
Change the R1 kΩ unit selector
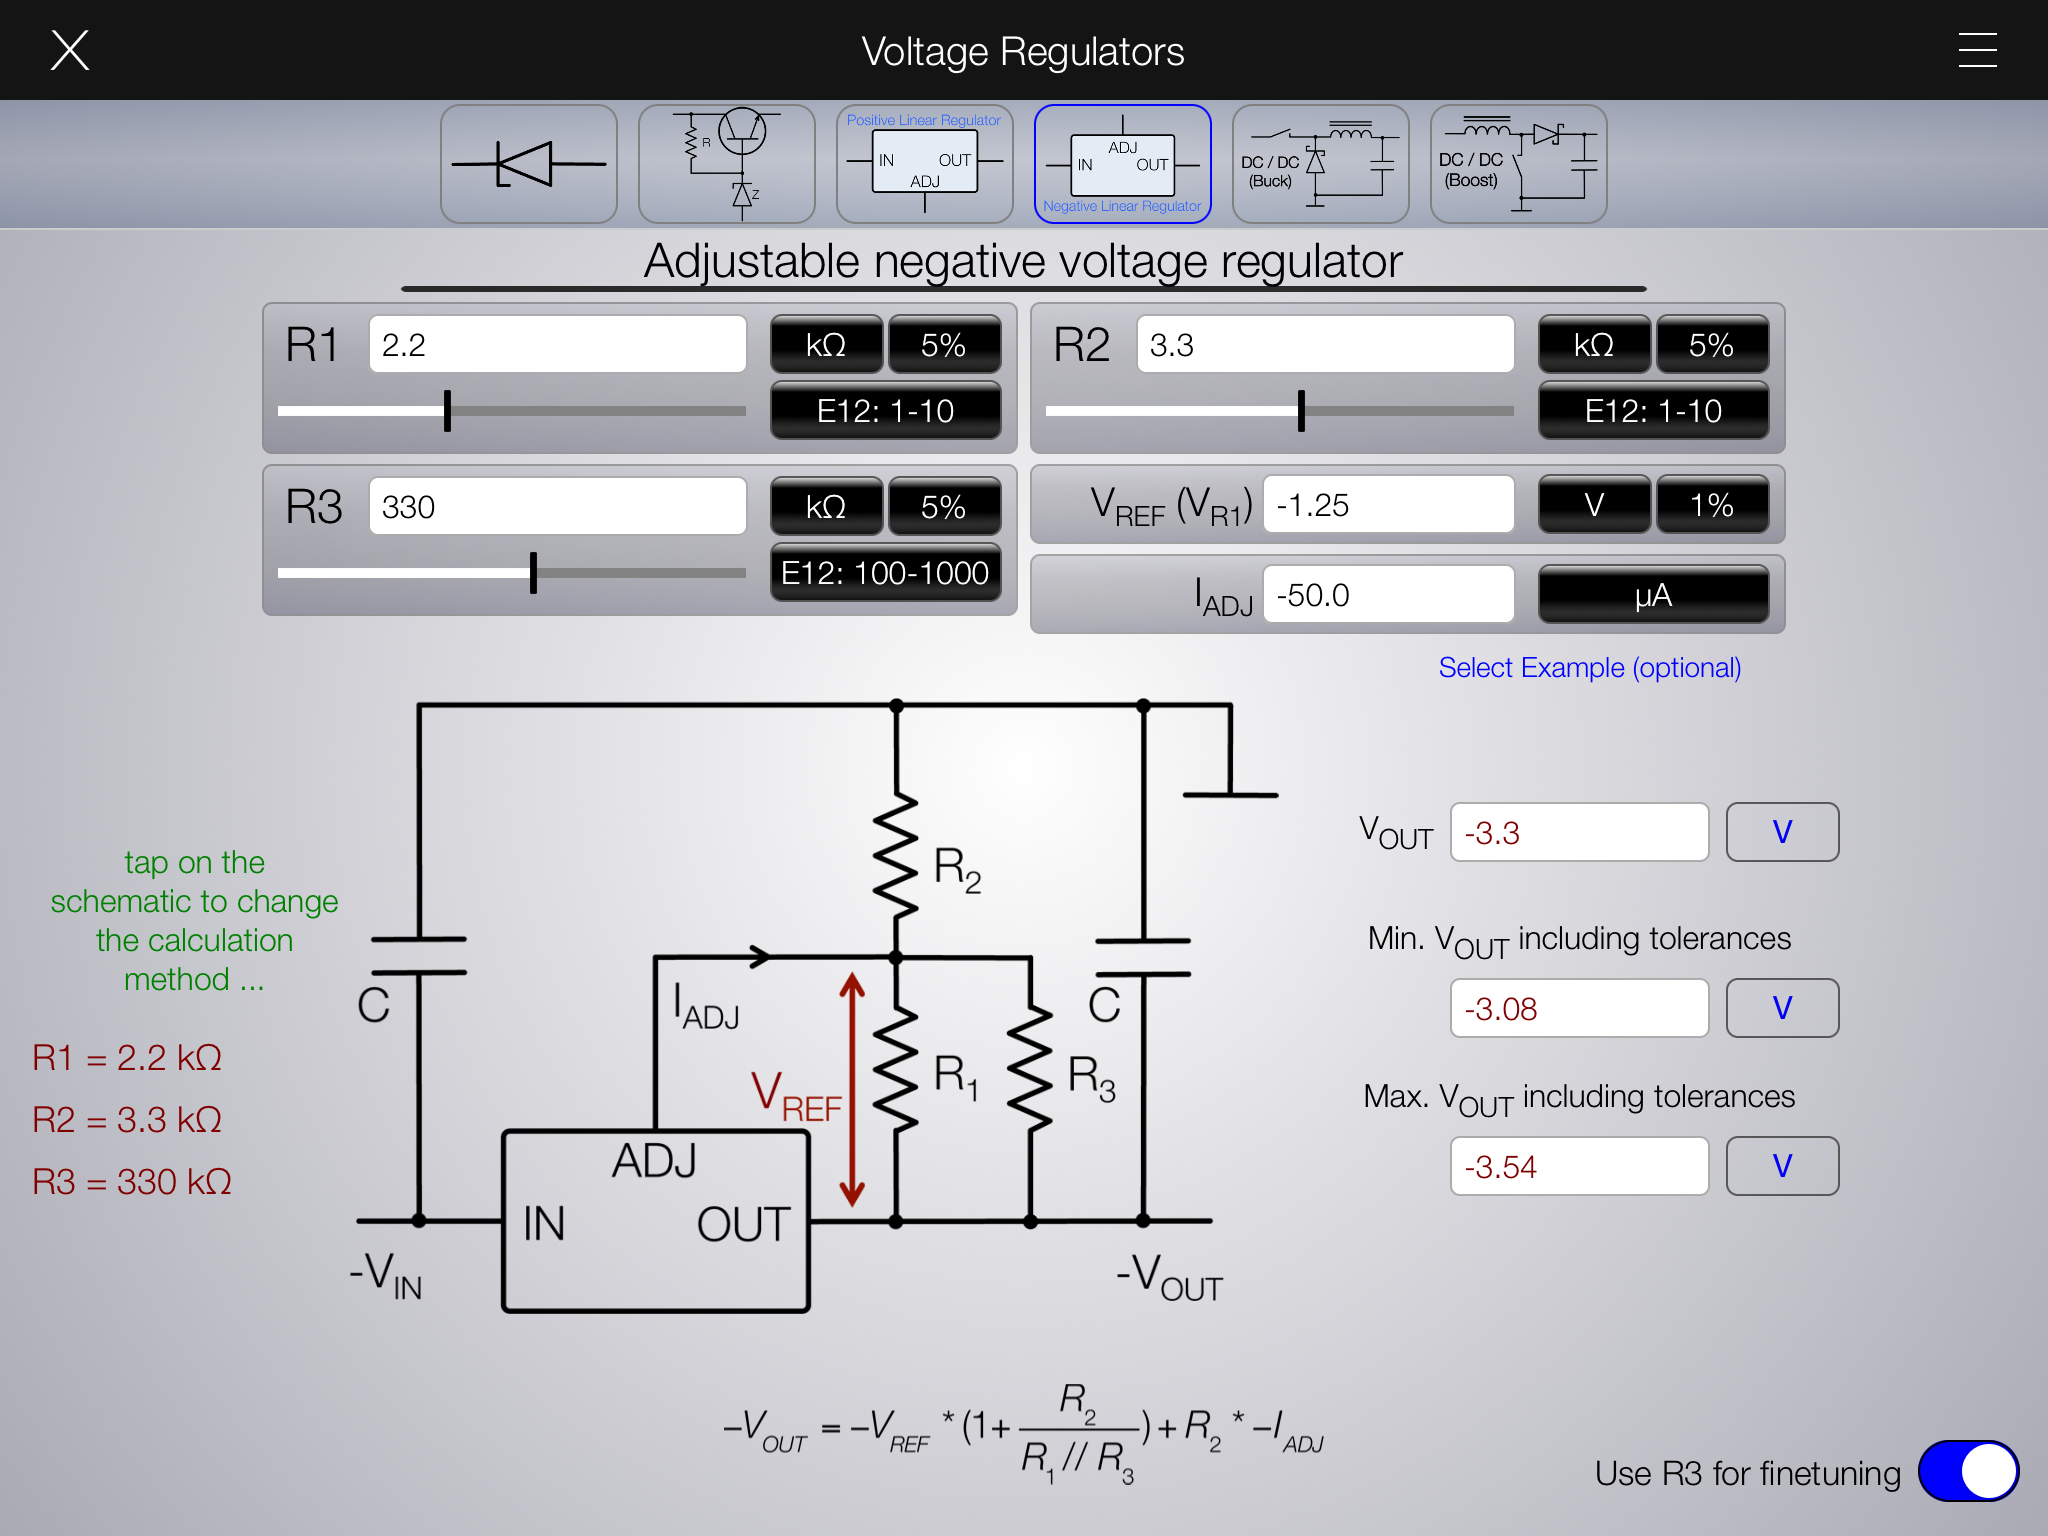click(826, 345)
